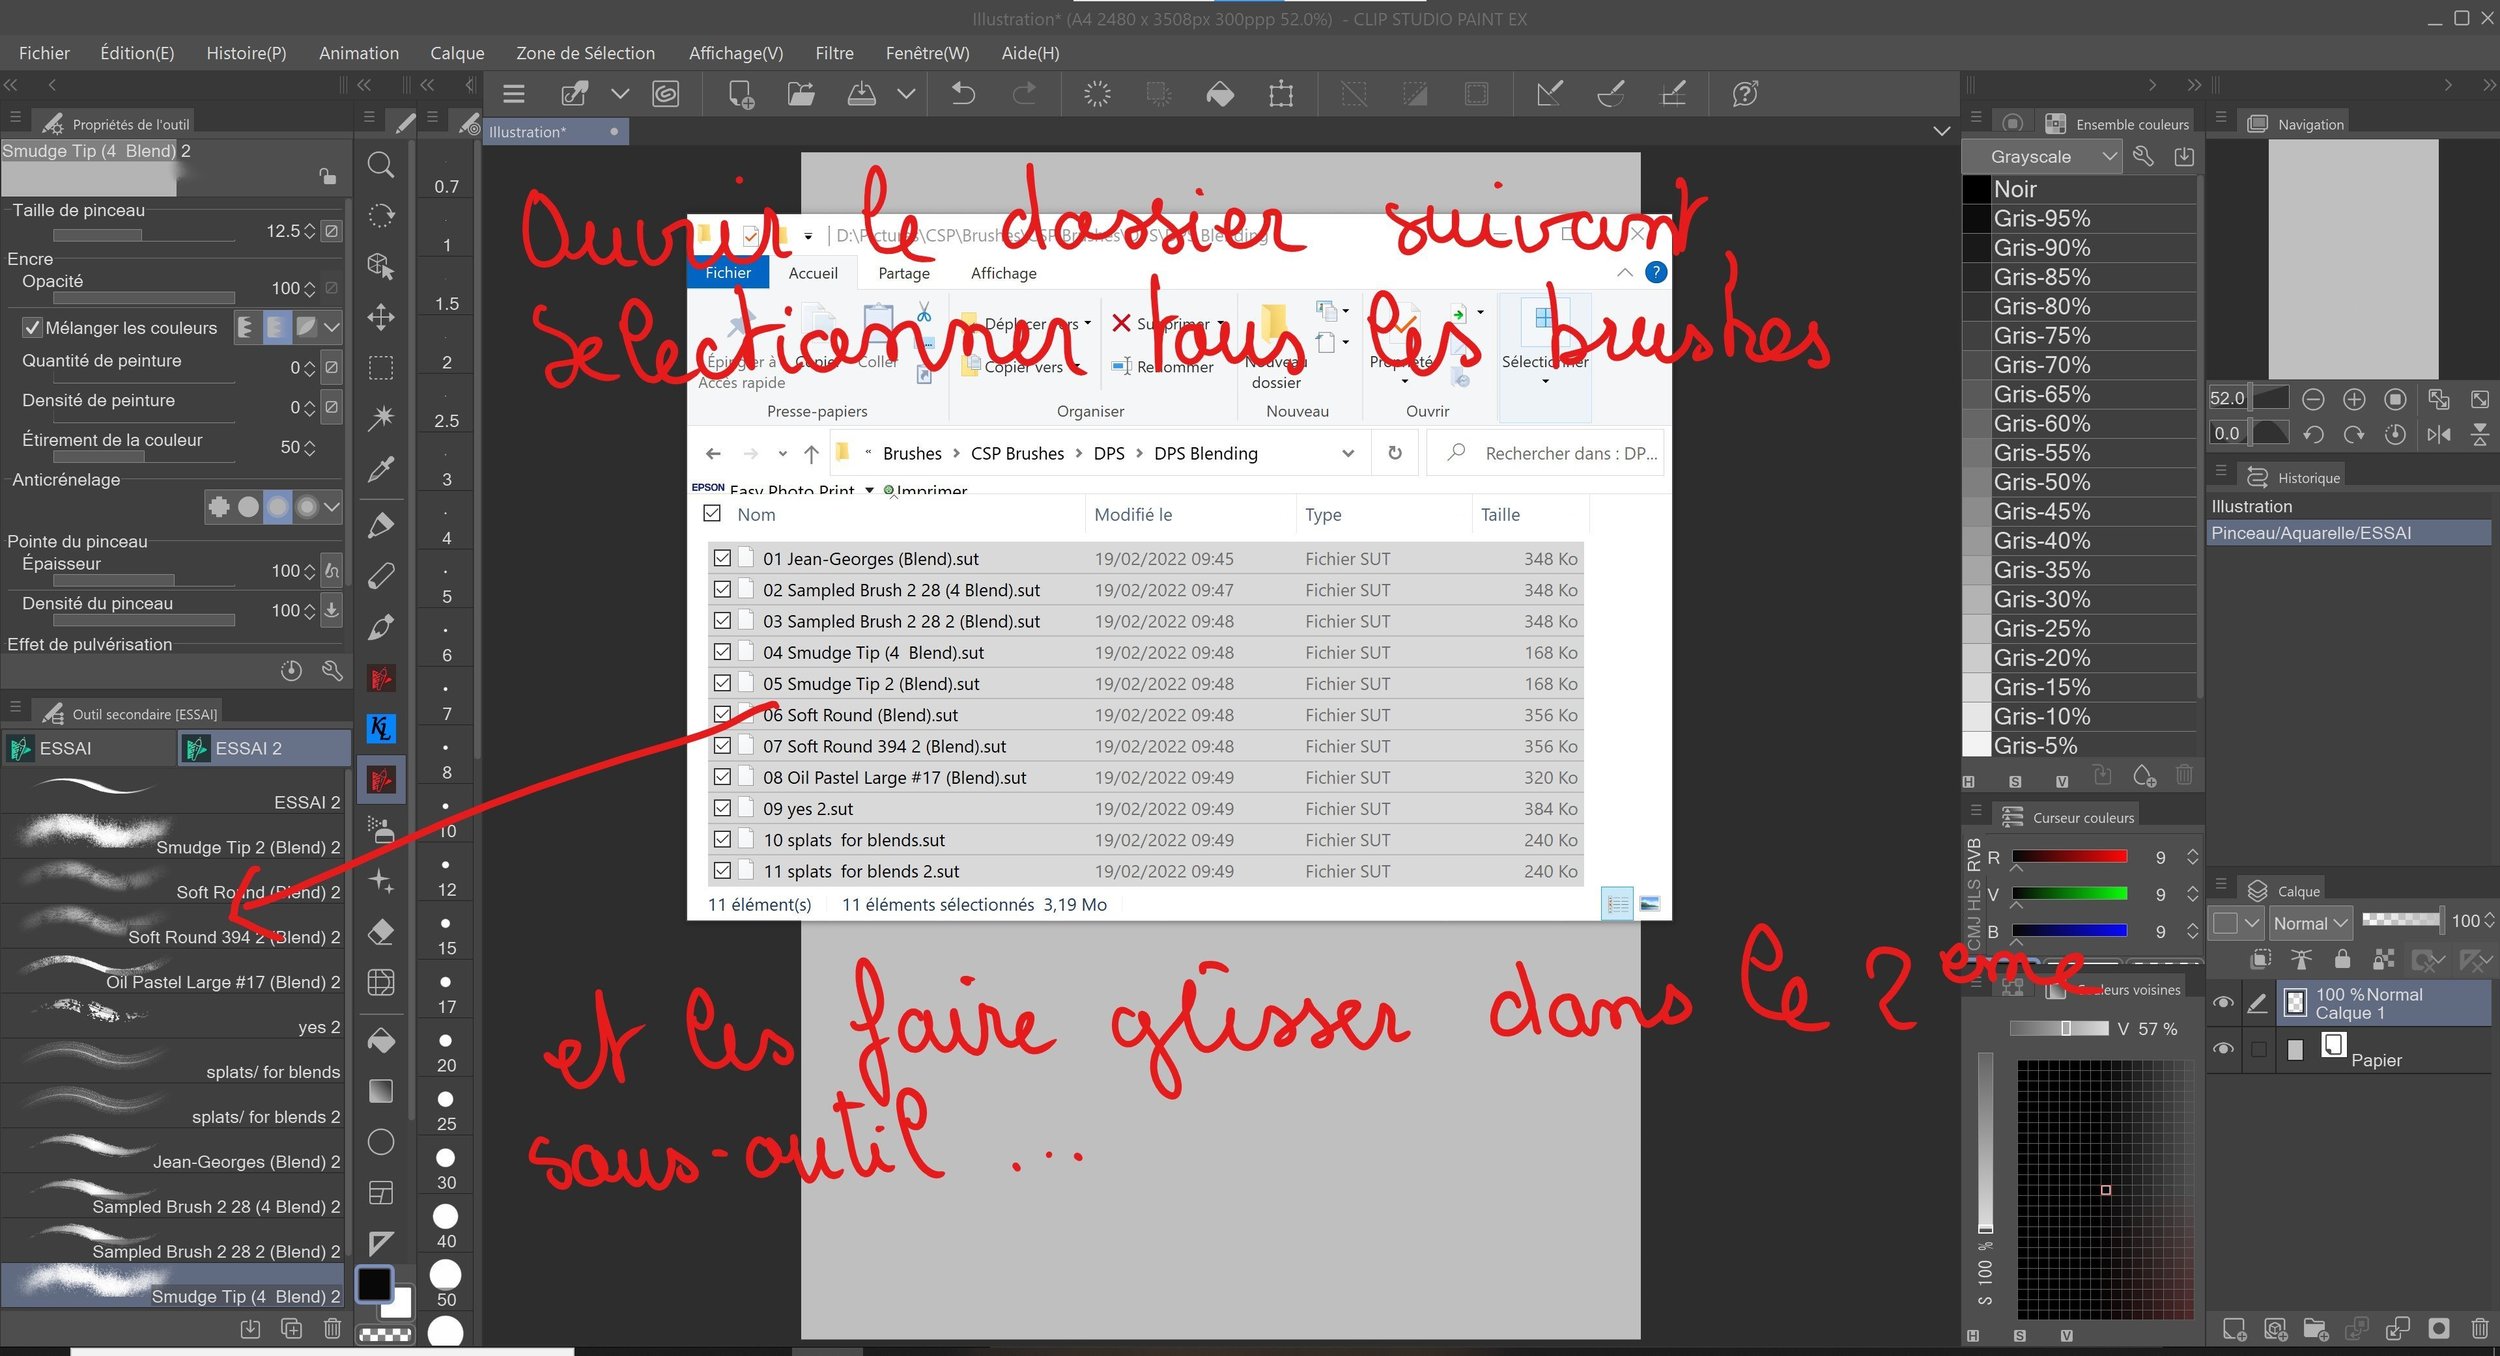Click the Rechercher dans search field
This screenshot has width=2500, height=1356.
point(1568,454)
